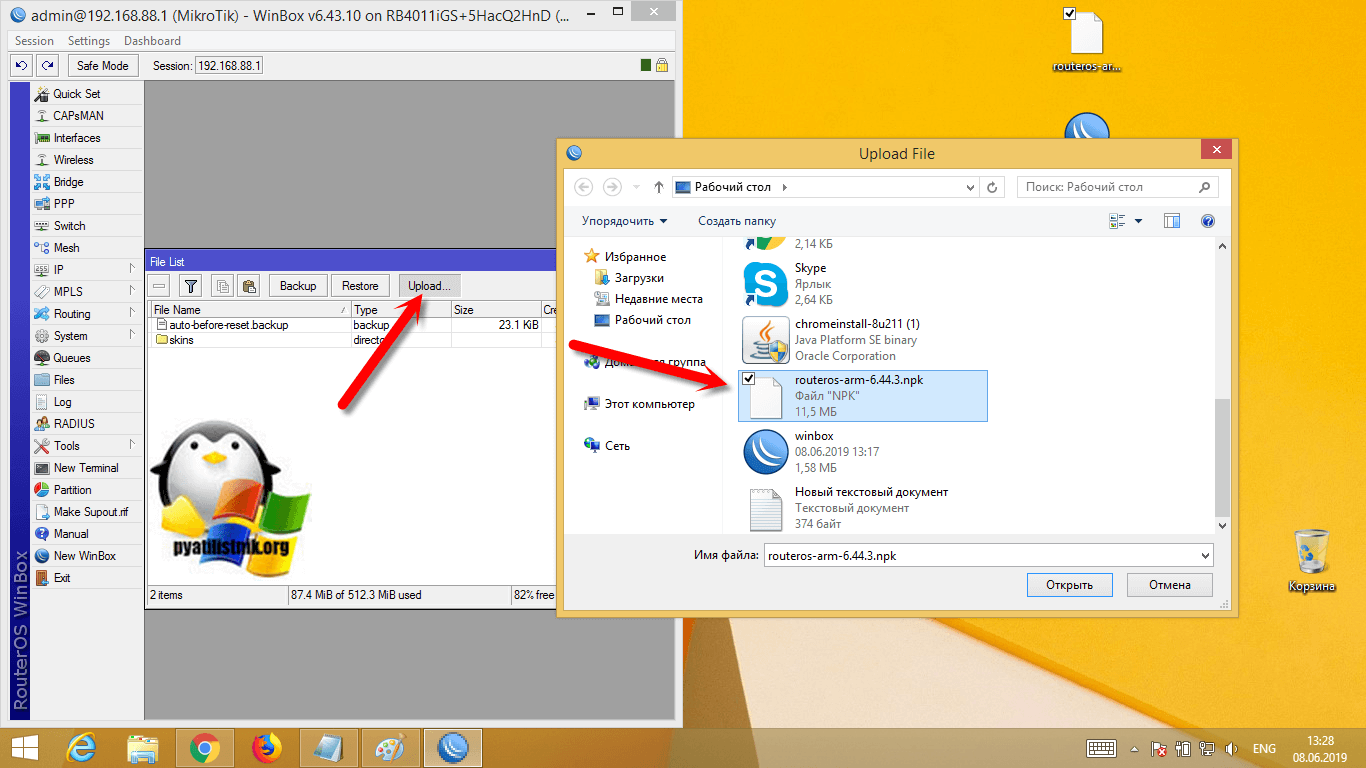This screenshot has width=1366, height=768.
Task: Click the paste icon in File List toolbar
Action: [x=249, y=286]
